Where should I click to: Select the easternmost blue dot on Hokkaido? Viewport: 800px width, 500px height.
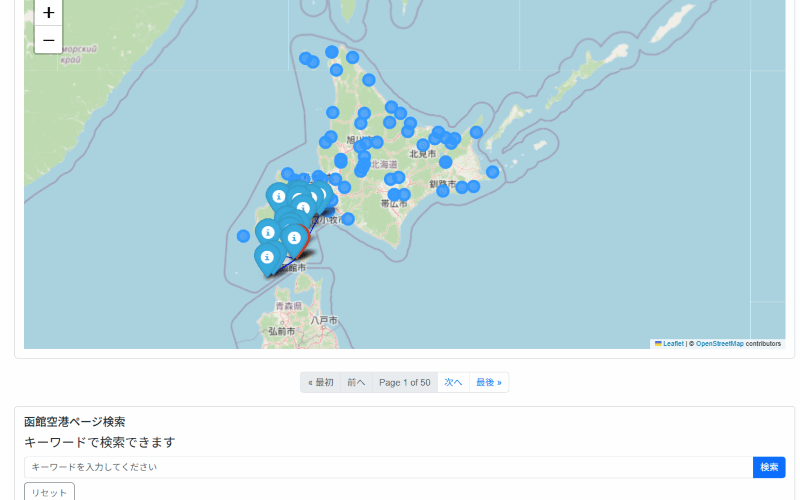[x=492, y=172]
